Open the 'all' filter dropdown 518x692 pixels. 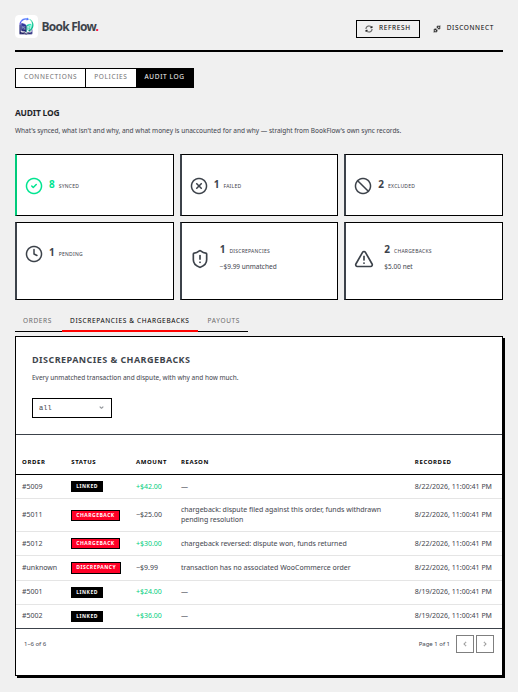point(72,408)
